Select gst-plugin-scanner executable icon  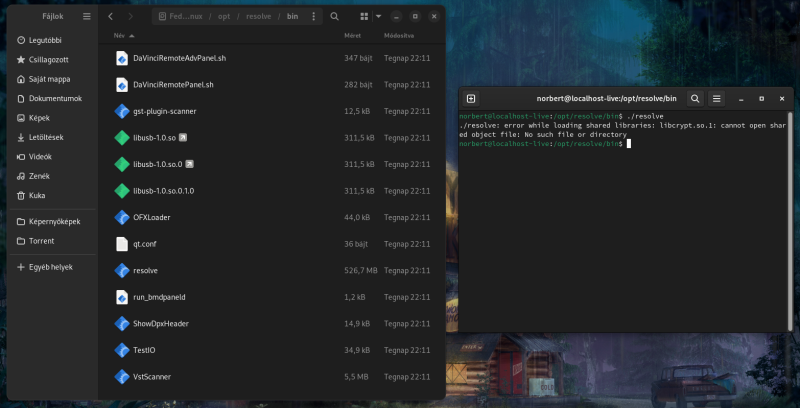(121, 111)
